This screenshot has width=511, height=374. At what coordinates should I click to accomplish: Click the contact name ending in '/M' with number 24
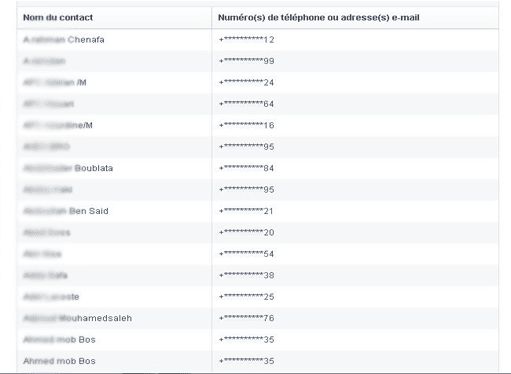pos(55,82)
